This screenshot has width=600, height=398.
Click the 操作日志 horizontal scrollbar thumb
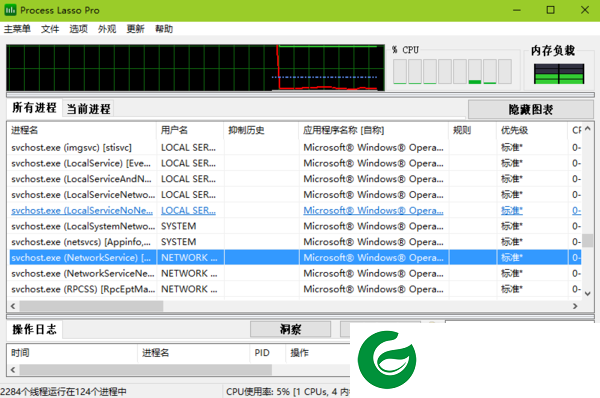(145, 370)
